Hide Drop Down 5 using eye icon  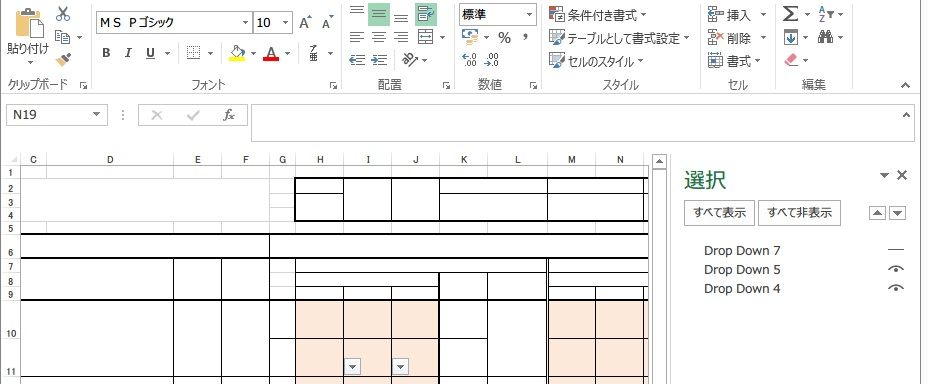coord(896,269)
